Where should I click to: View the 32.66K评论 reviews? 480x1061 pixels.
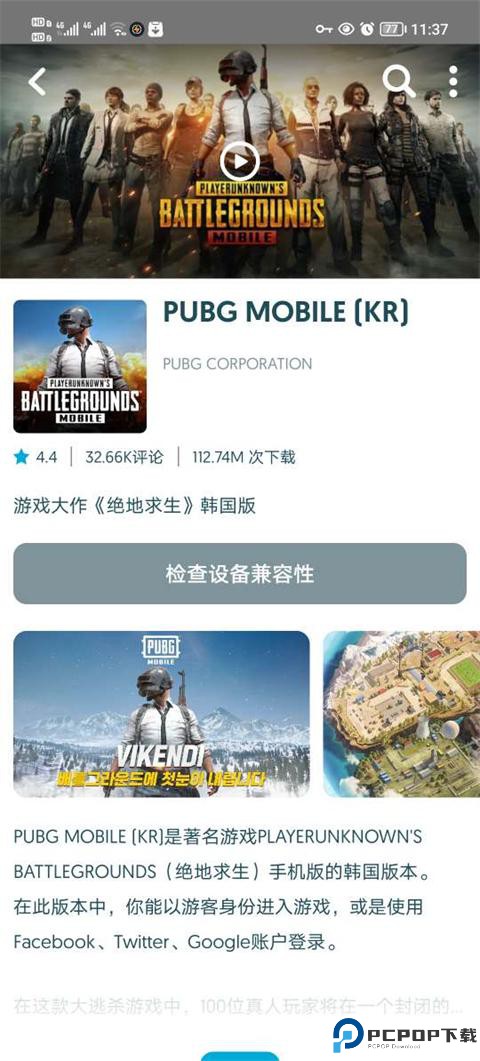(x=125, y=457)
